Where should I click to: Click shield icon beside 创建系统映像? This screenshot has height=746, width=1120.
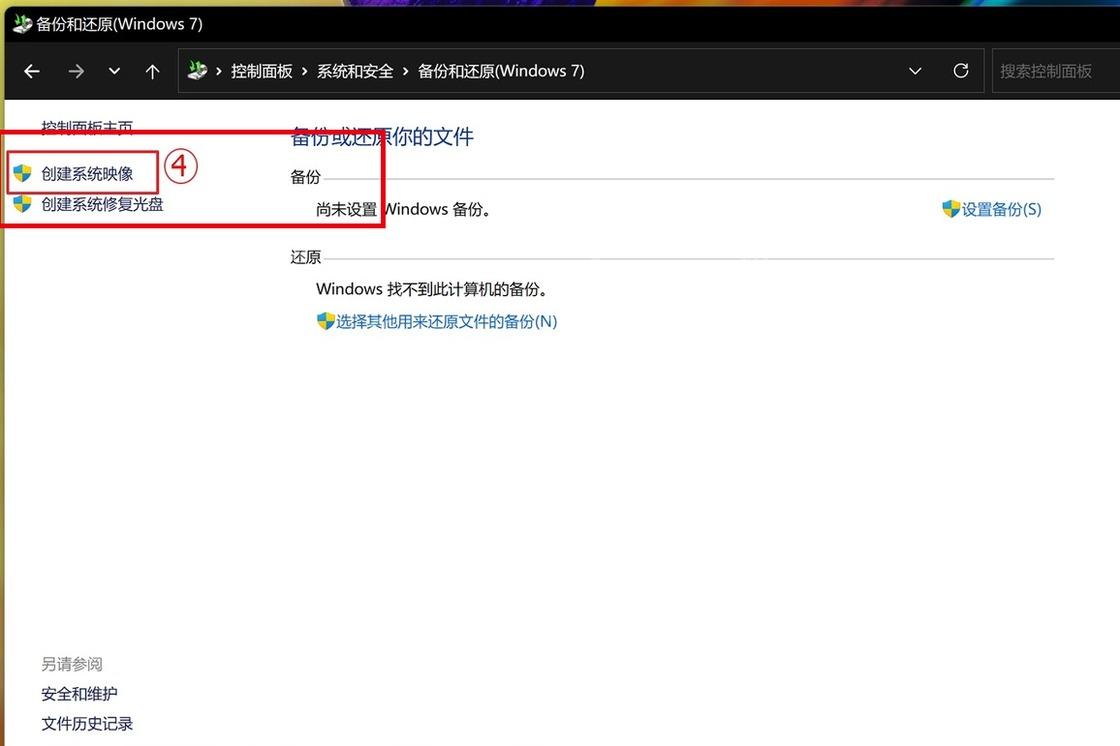[x=22, y=173]
